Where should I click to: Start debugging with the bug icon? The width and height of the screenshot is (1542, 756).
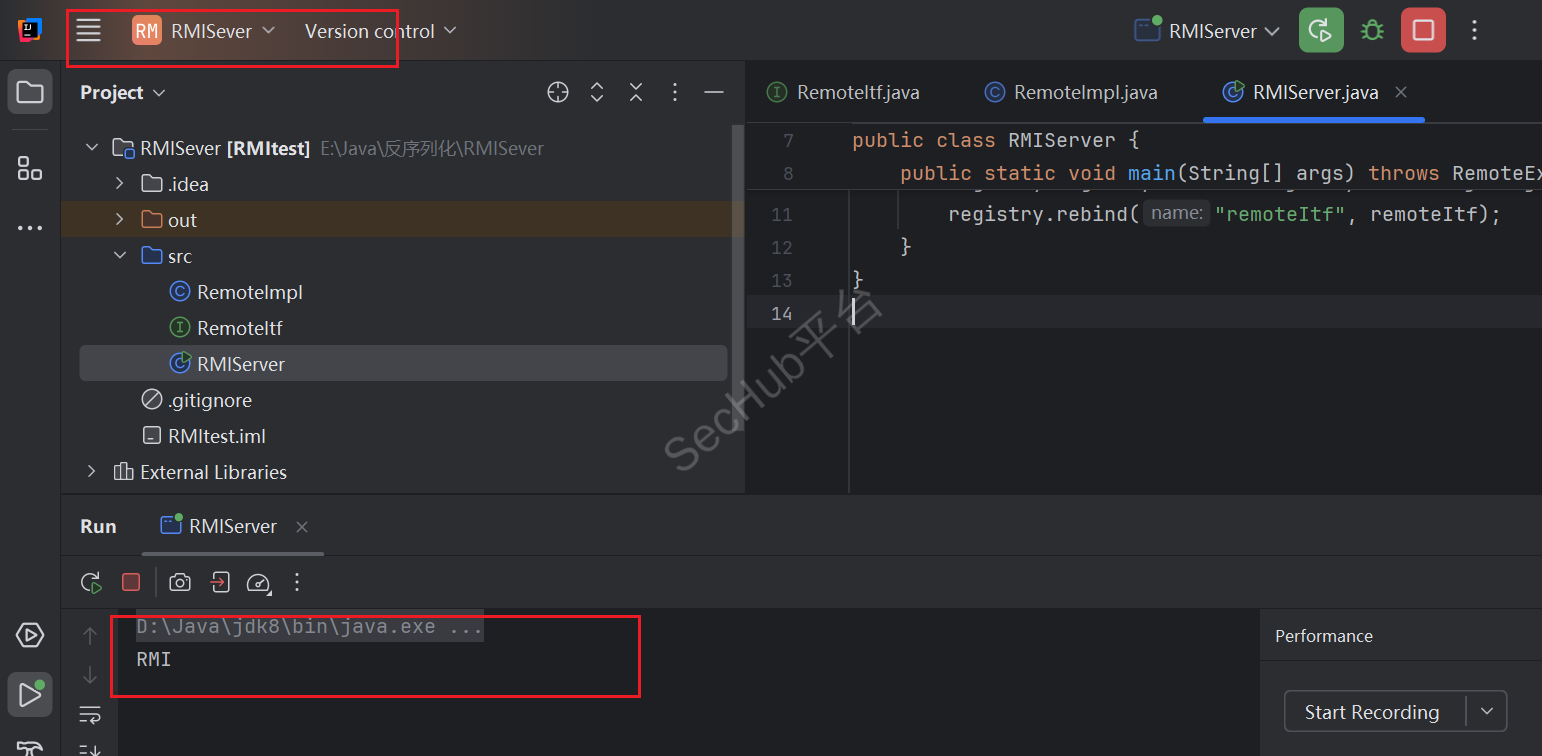pyautogui.click(x=1372, y=31)
